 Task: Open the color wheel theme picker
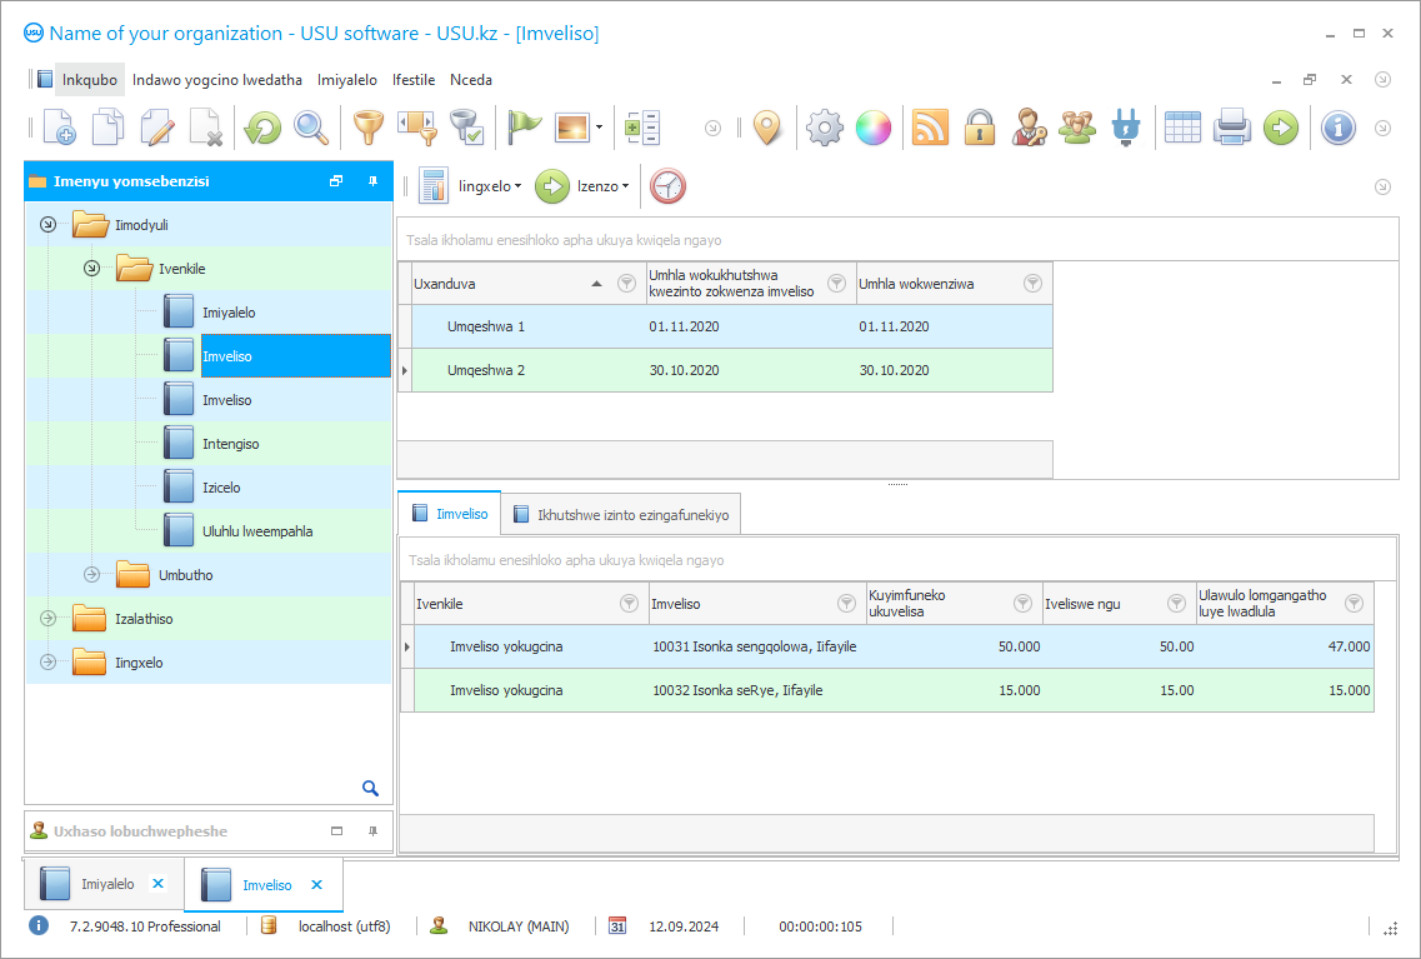(x=873, y=128)
